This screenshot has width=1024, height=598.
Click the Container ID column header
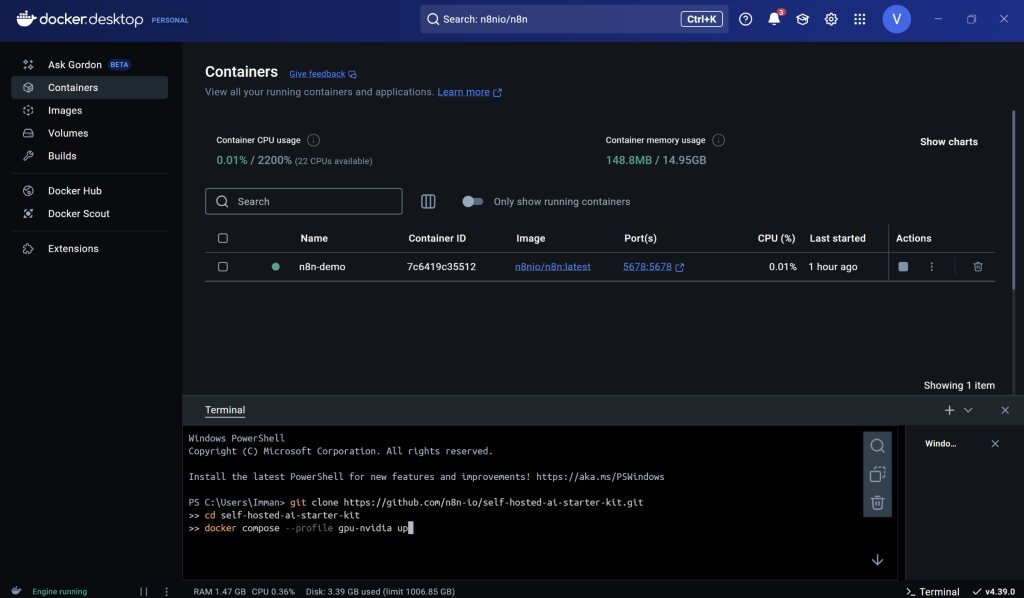(x=437, y=238)
